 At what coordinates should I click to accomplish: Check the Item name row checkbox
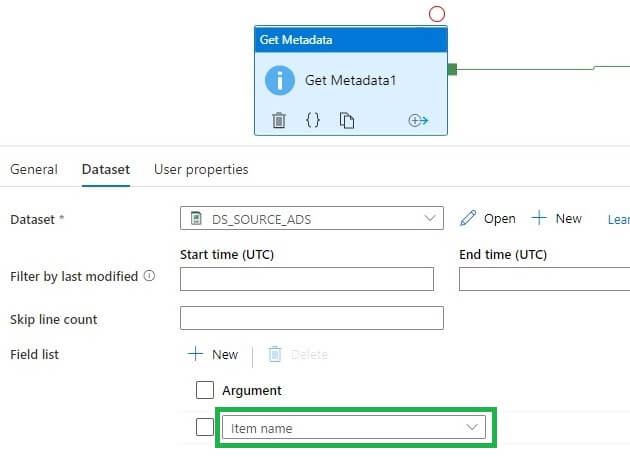coord(205,427)
